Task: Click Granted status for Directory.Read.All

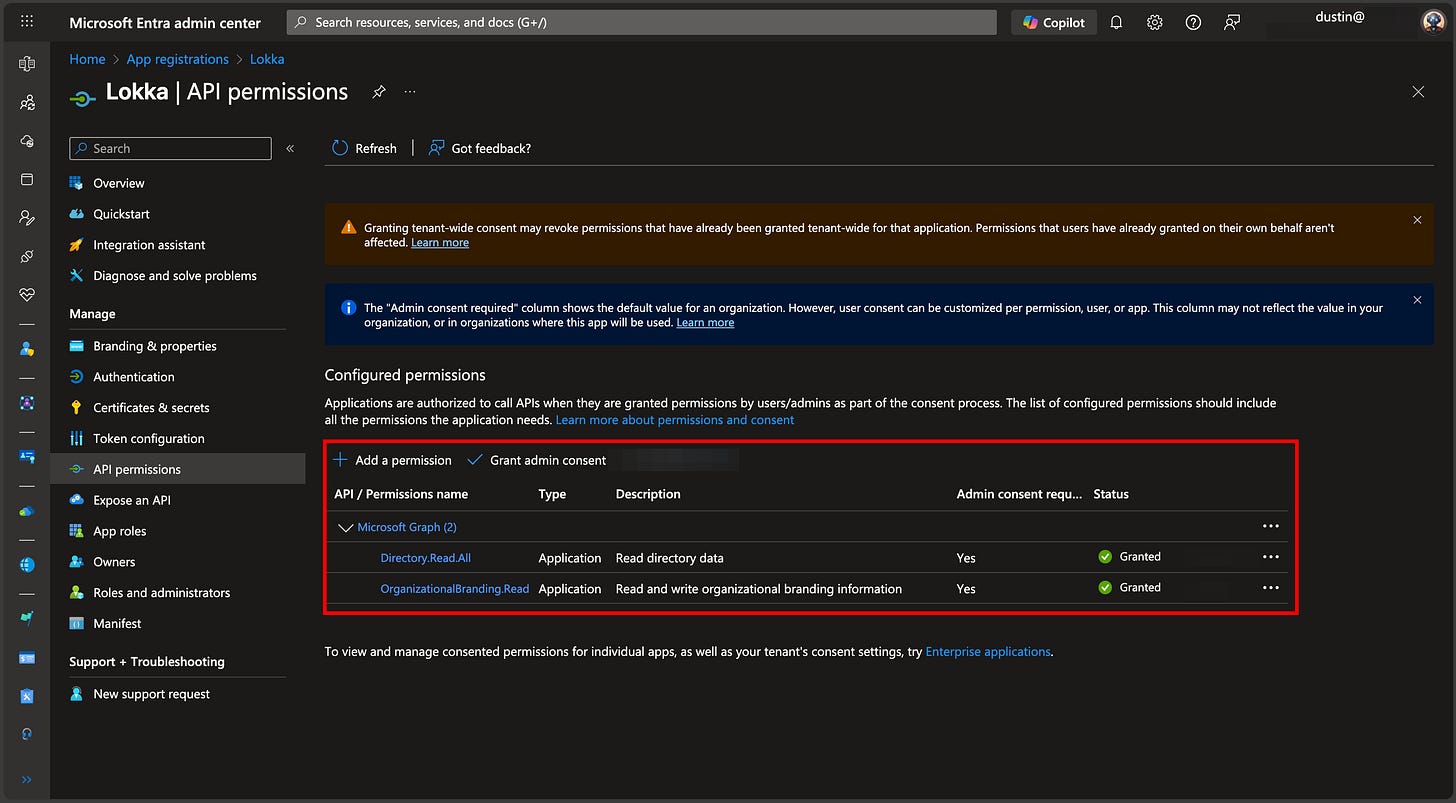Action: click(1130, 557)
